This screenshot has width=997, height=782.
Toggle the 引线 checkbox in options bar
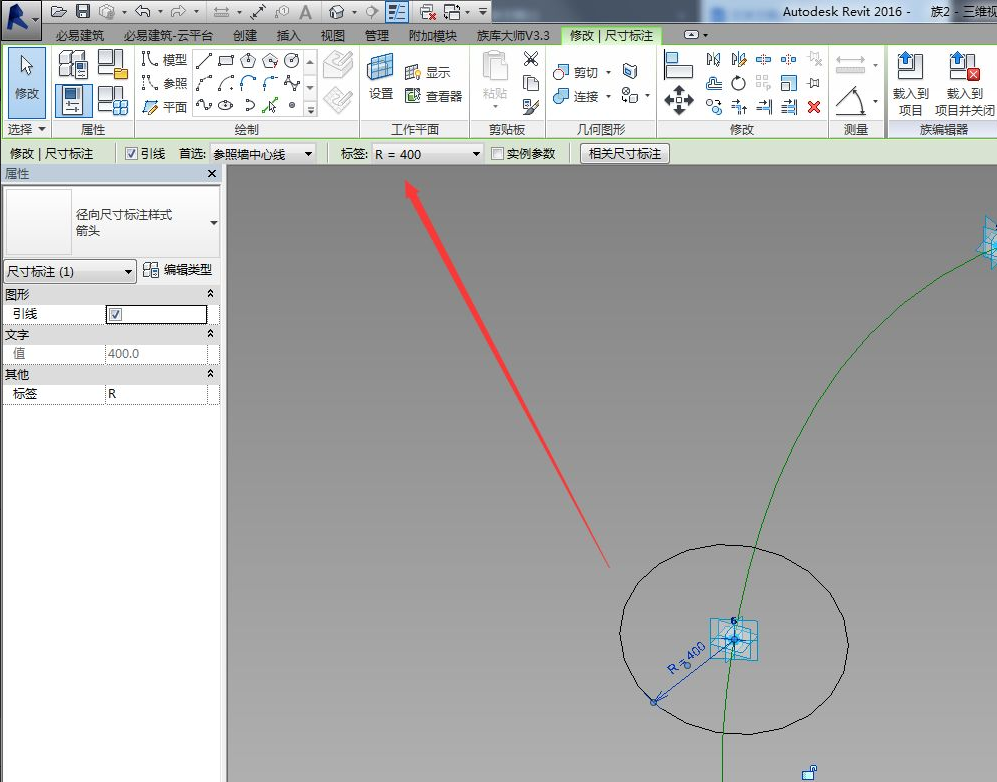point(131,154)
